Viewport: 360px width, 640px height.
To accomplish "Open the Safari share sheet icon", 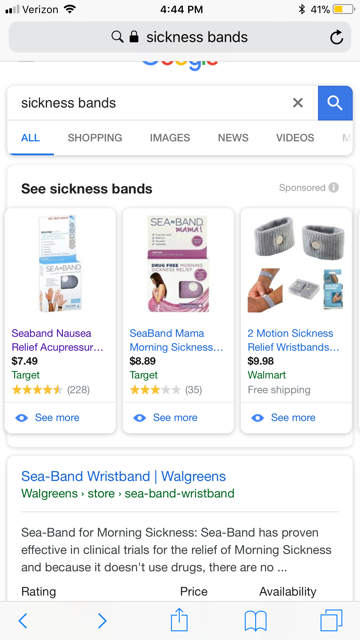I will 179,620.
